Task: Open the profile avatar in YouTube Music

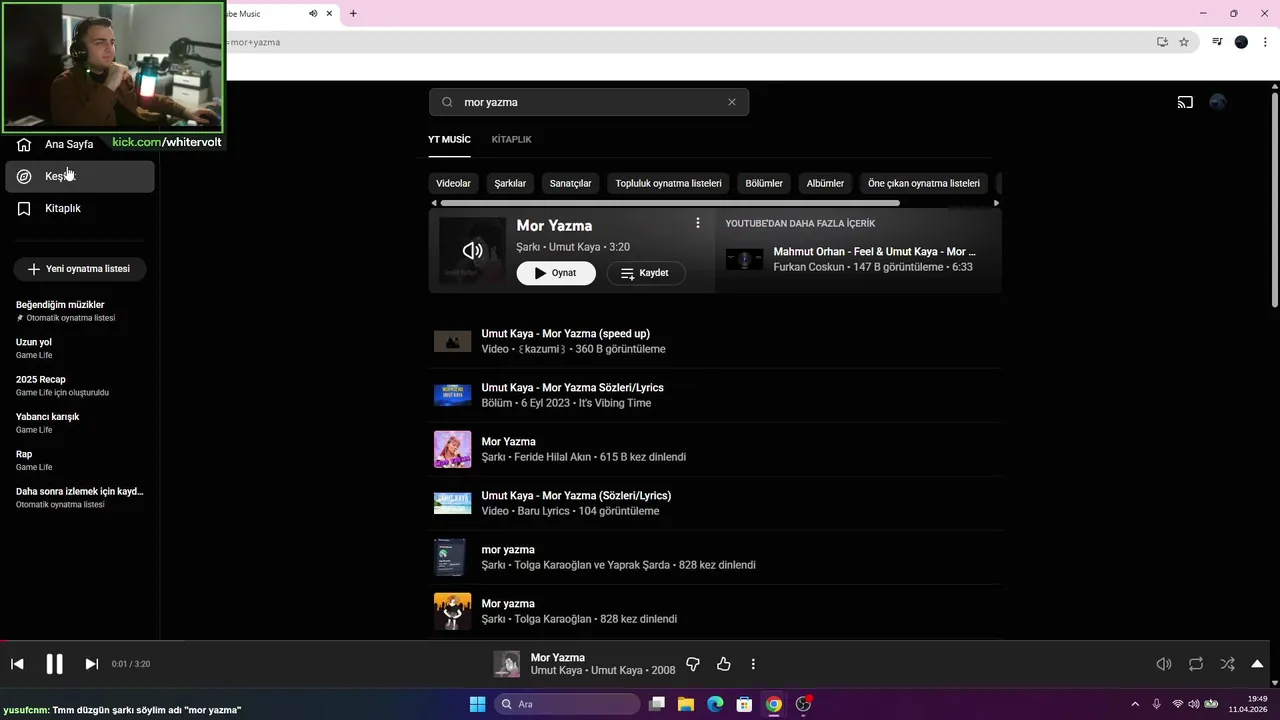Action: coord(1217,102)
